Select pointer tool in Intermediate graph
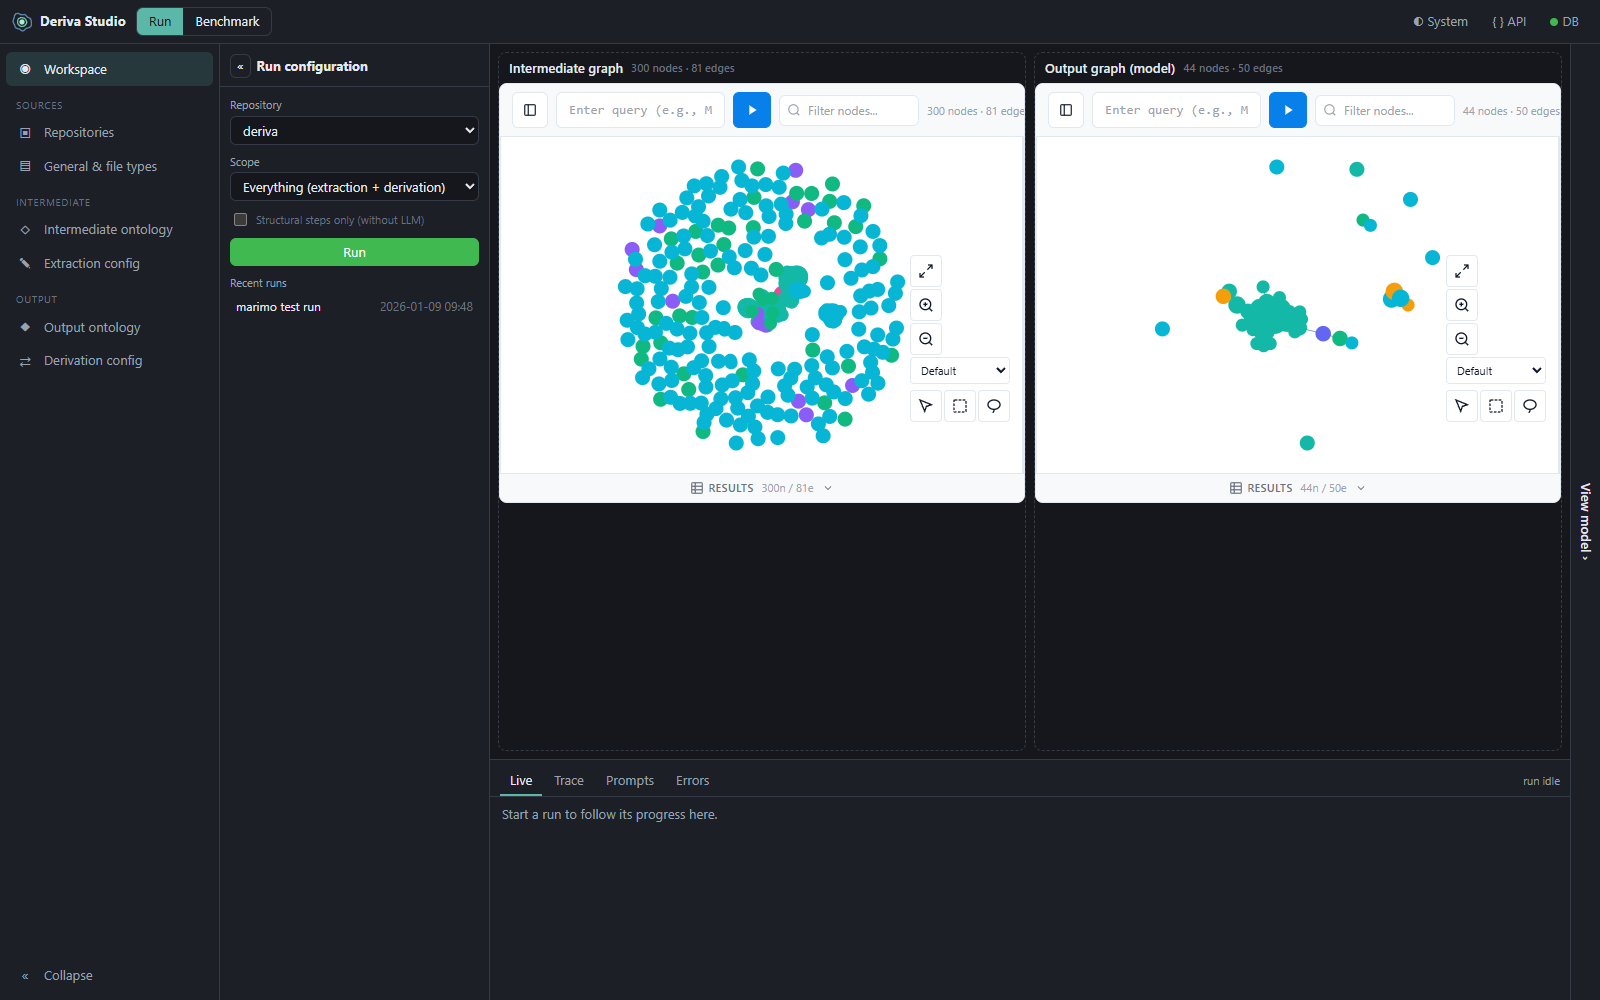Screen dimensions: 1600x1000 926,406
